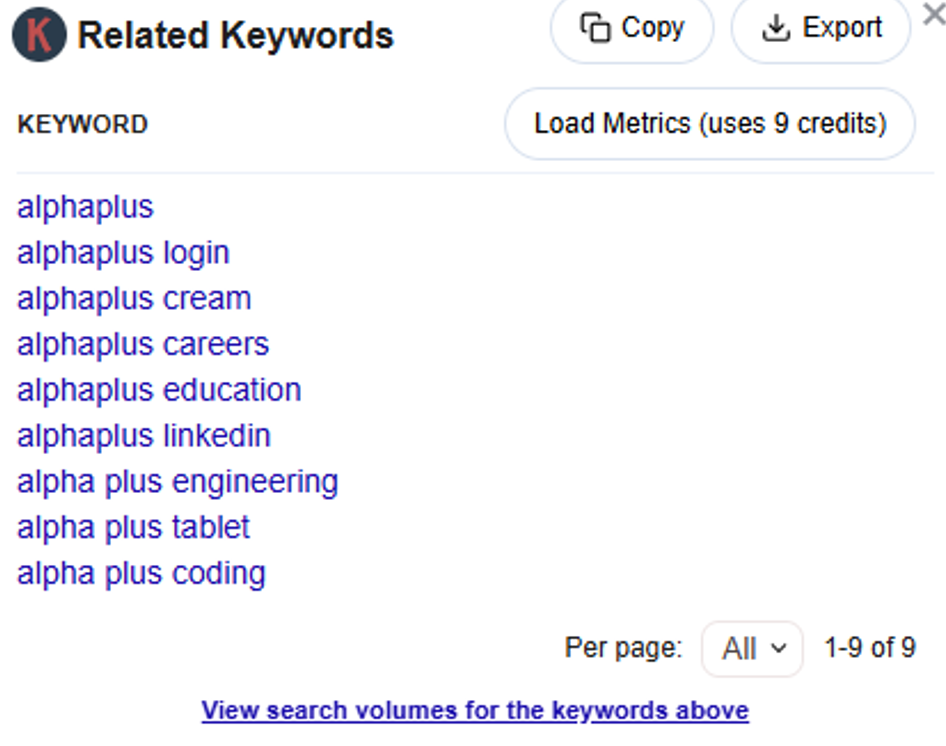Click Load Metrics (uses 9 credits)
This screenshot has width=946, height=746.
[710, 124]
